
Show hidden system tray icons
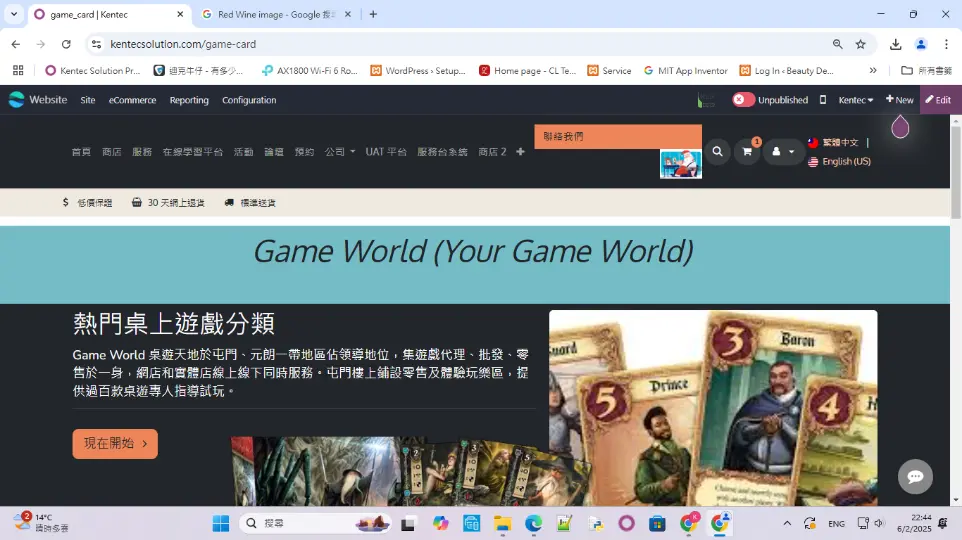click(x=787, y=523)
